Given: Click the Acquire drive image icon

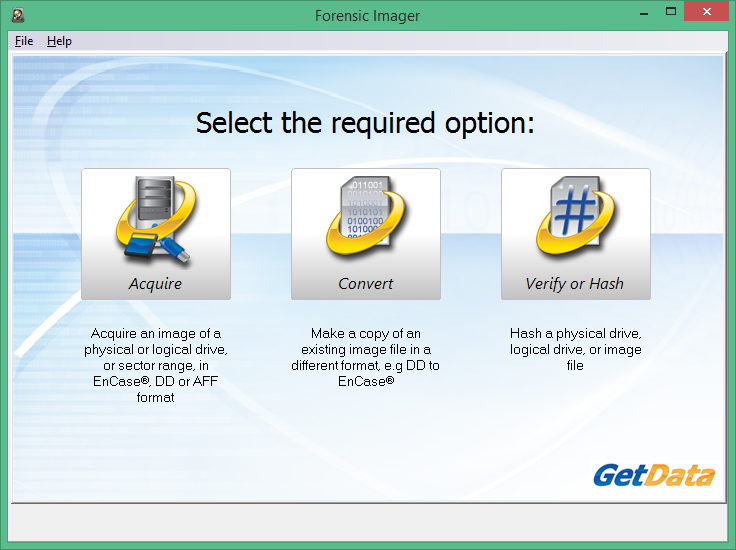Looking at the screenshot, I should [156, 221].
